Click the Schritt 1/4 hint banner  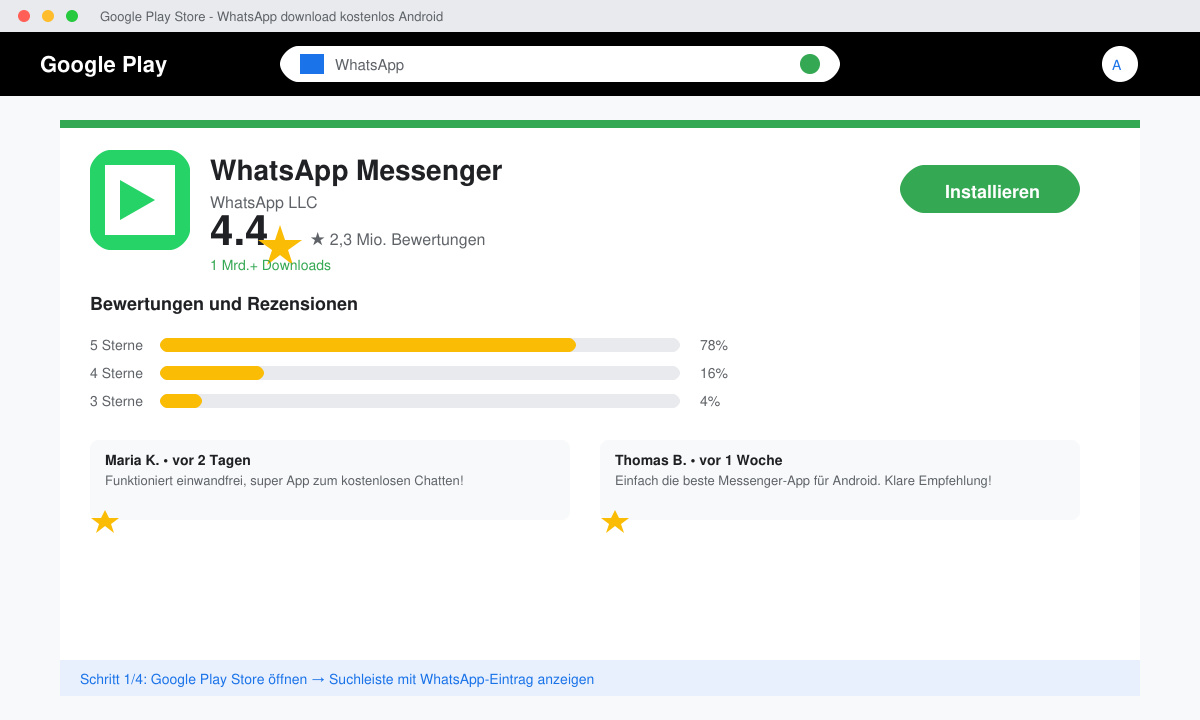pyautogui.click(x=600, y=678)
